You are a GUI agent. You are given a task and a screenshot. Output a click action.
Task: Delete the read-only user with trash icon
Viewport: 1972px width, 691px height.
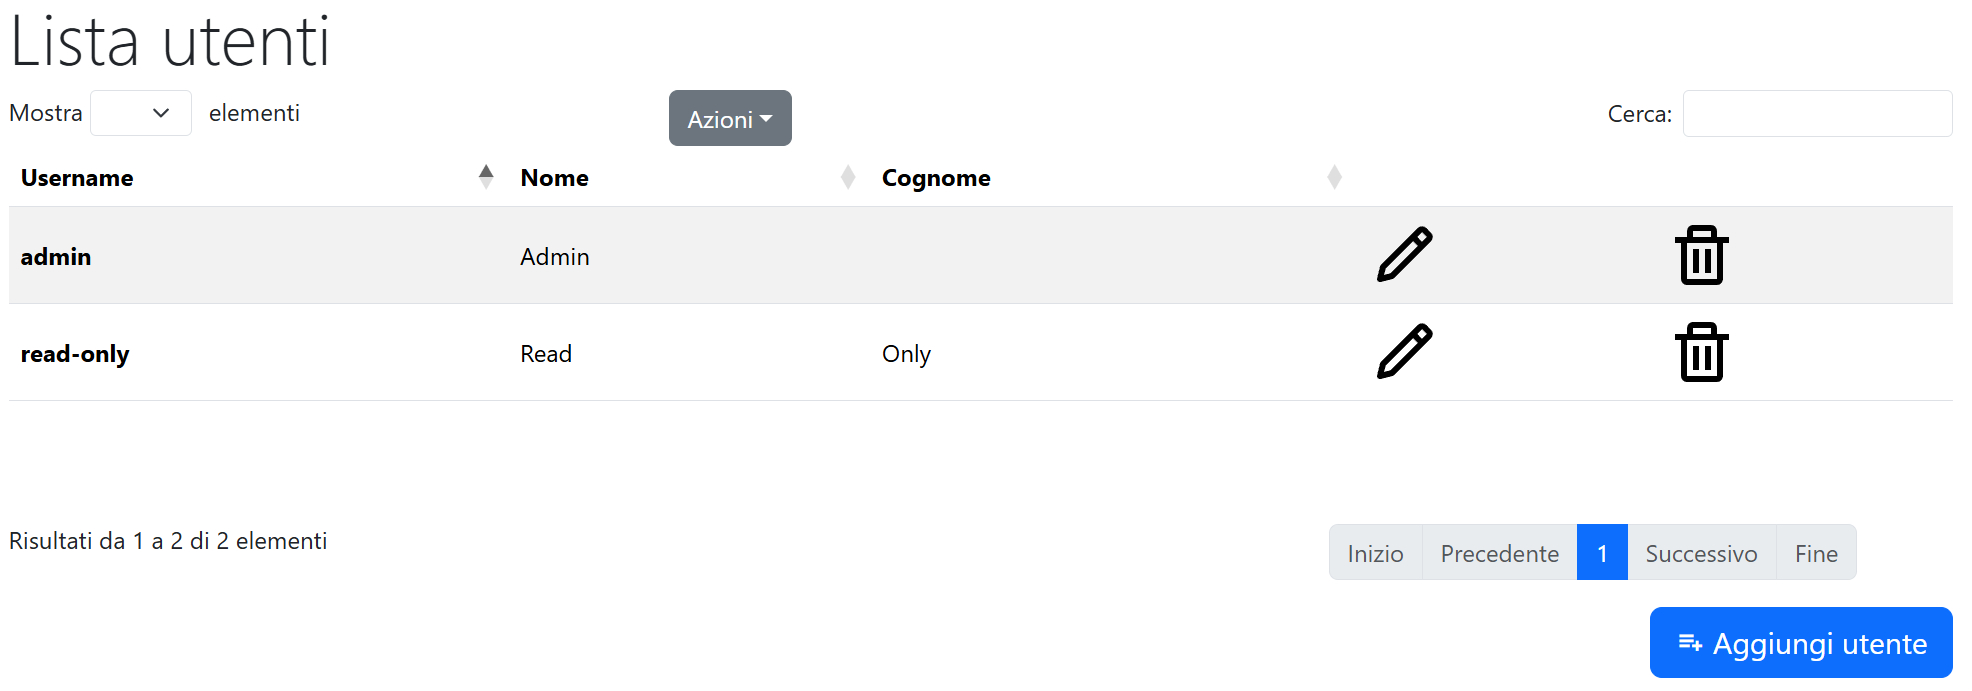pyautogui.click(x=1701, y=352)
